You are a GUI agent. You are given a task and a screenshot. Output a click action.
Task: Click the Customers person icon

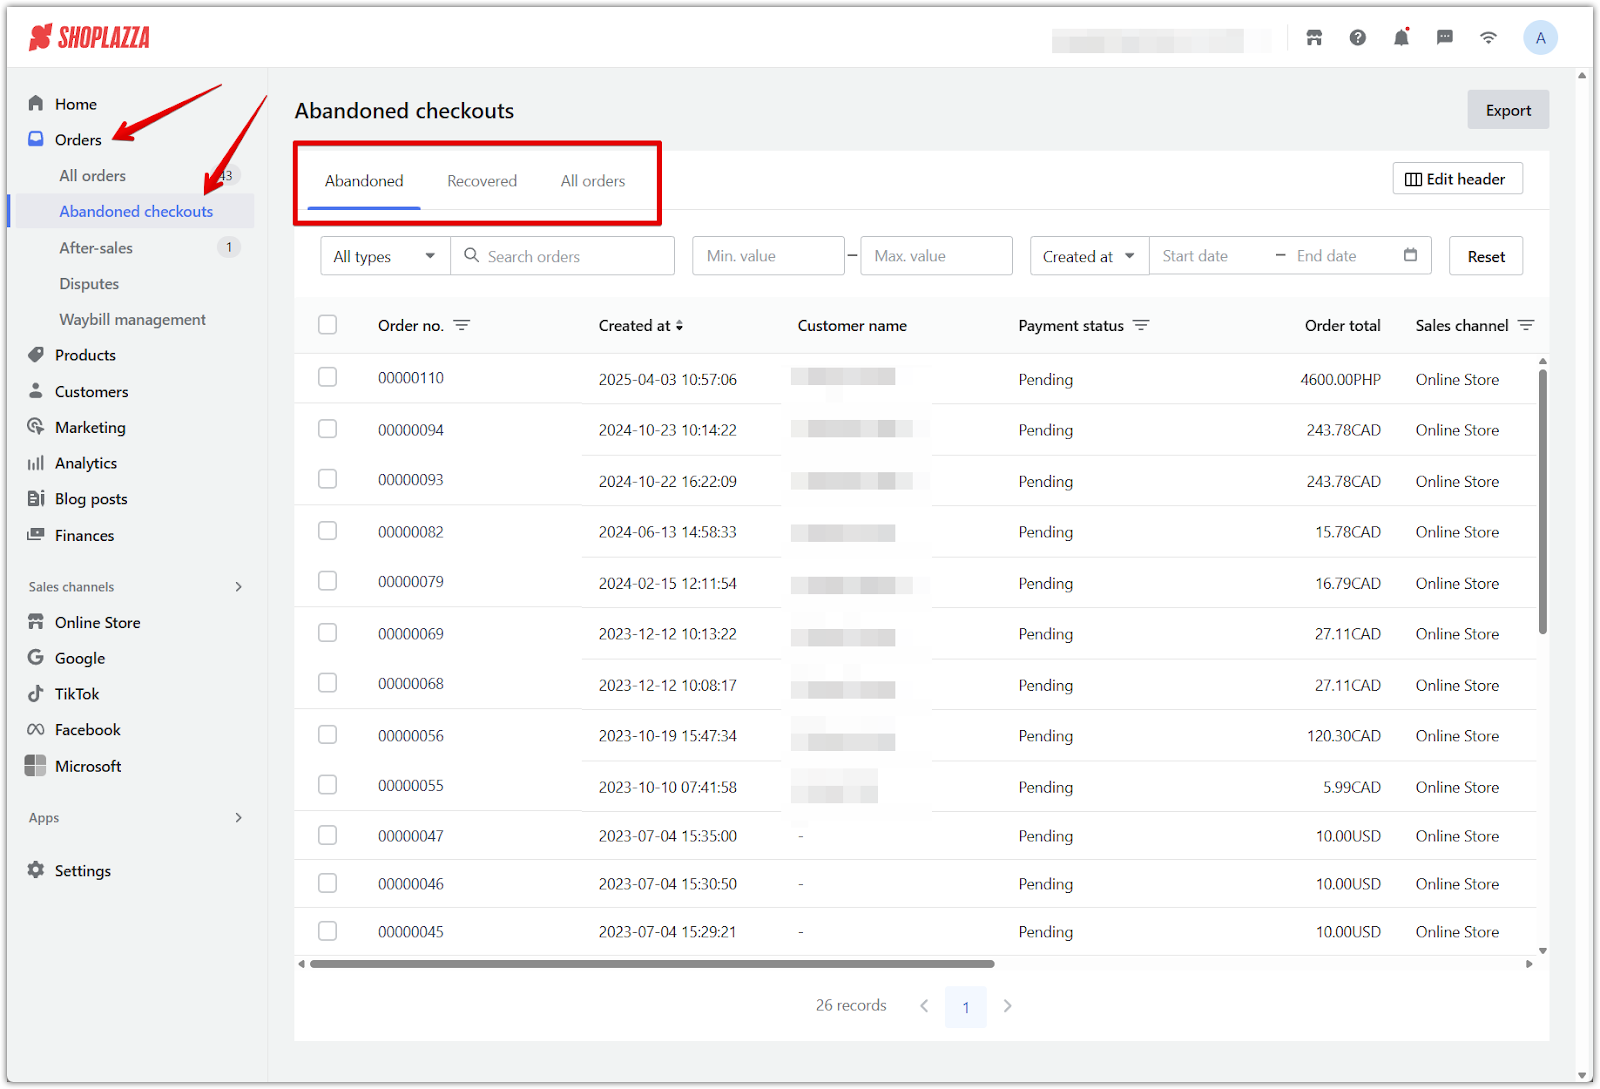(x=36, y=390)
